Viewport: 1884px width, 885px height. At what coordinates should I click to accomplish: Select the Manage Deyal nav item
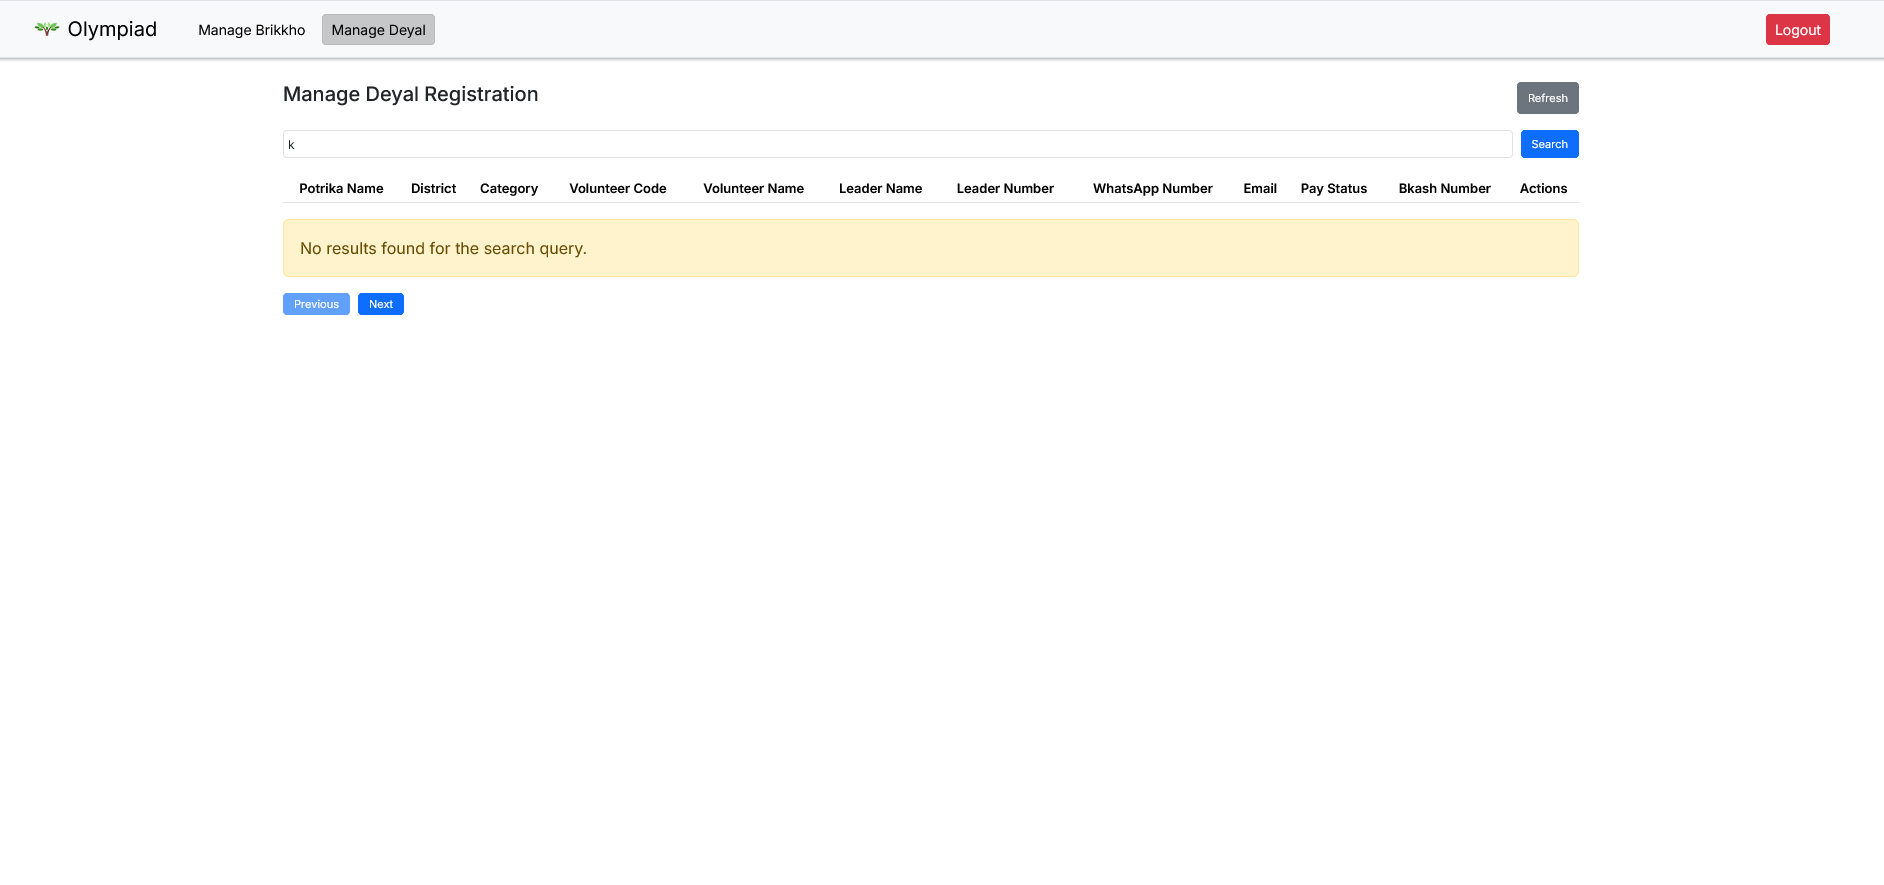coord(378,30)
